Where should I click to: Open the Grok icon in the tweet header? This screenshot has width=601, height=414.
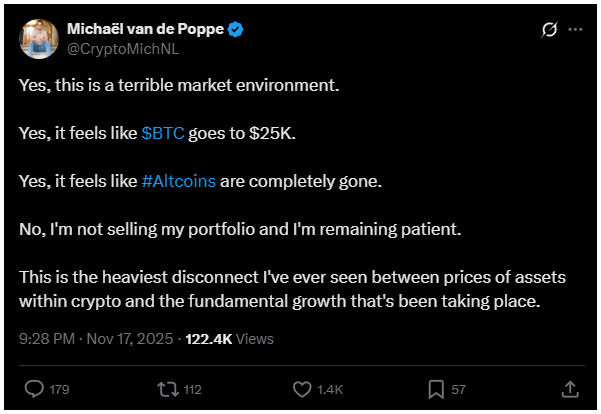tap(548, 30)
